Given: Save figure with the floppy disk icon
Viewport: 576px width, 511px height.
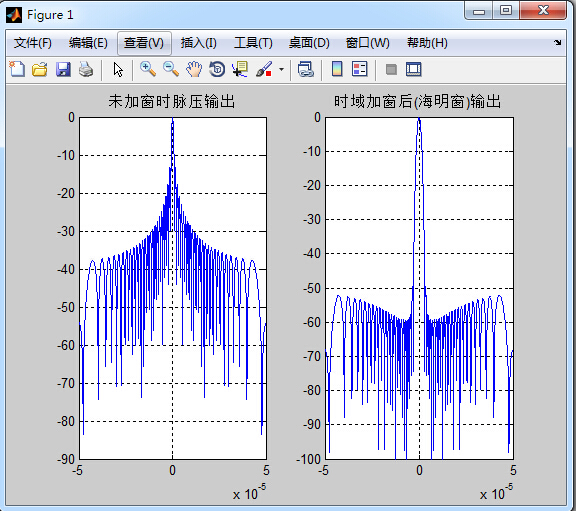Looking at the screenshot, I should (x=63, y=69).
